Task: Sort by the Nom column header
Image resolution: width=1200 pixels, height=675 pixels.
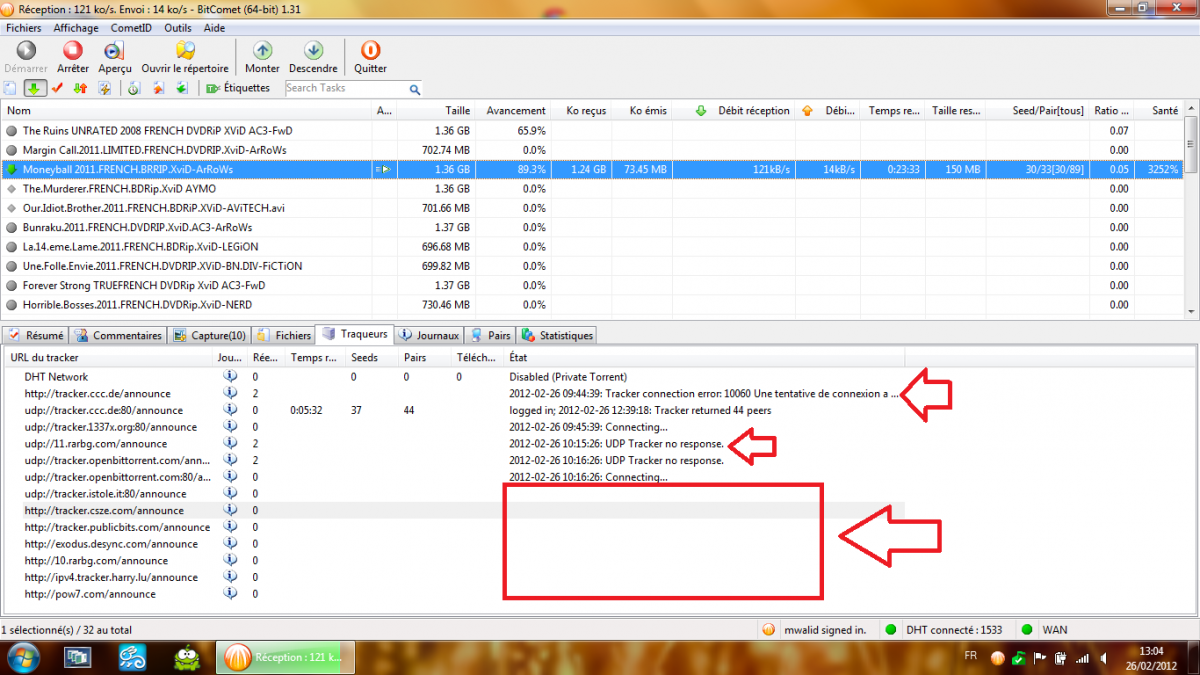Action: pyautogui.click(x=188, y=111)
